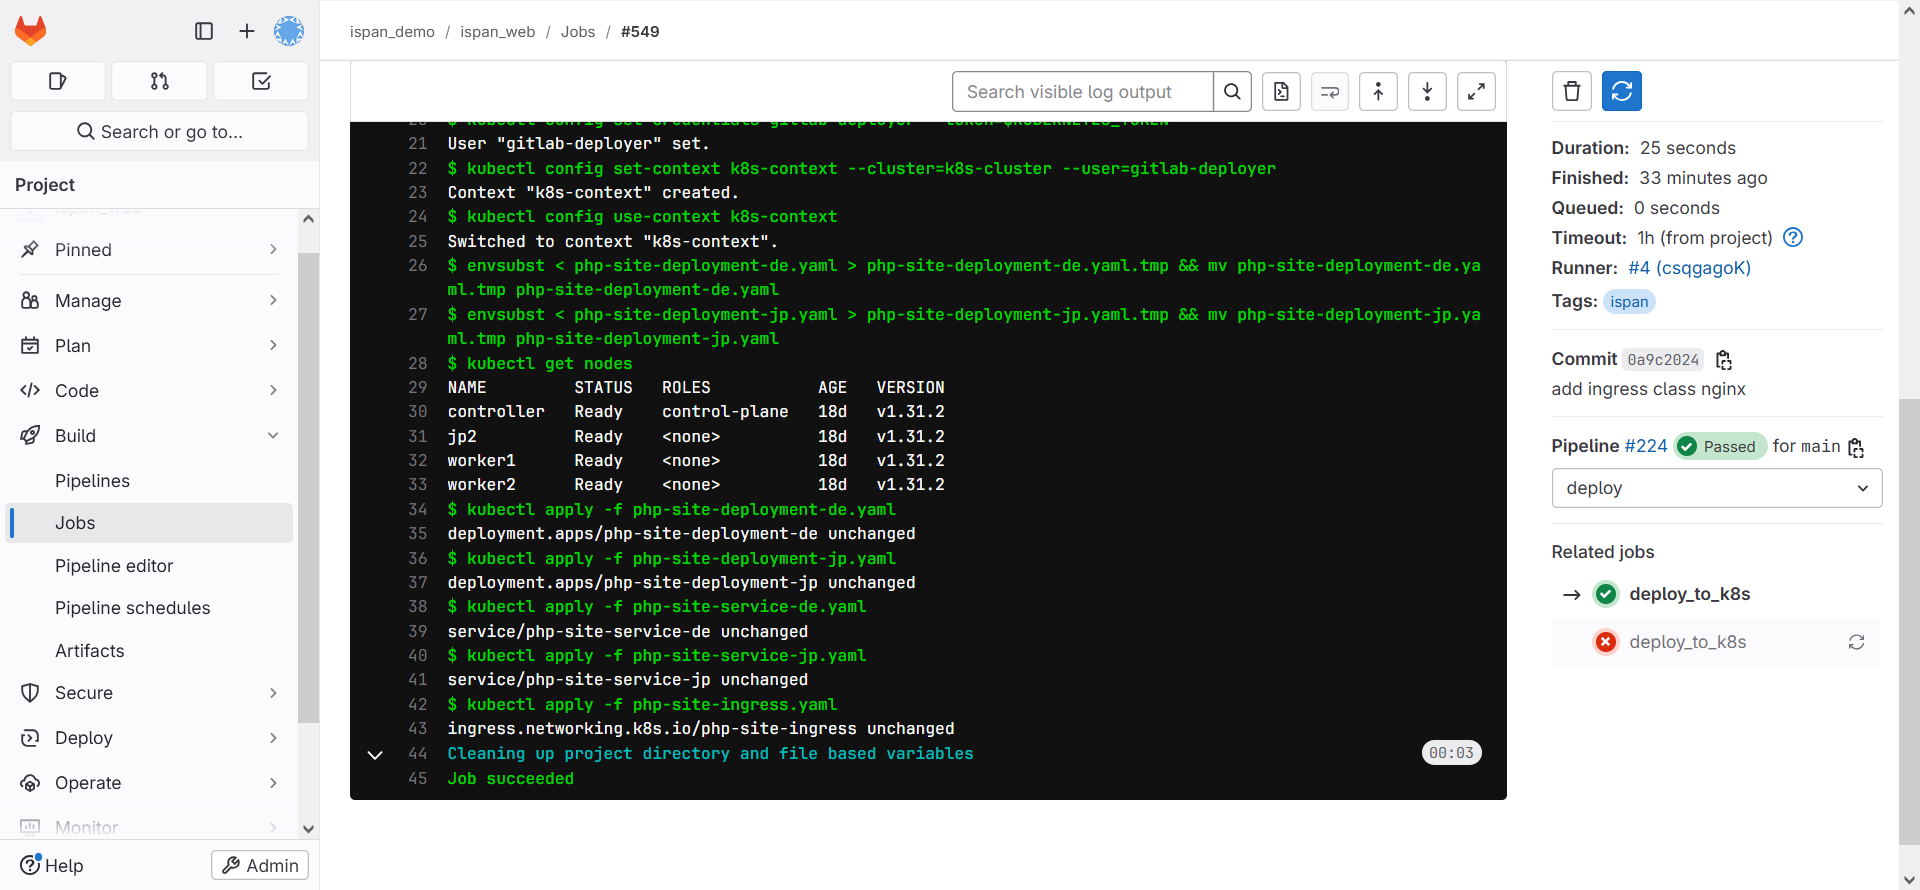Click log line number 28
1920x890 pixels.
pyautogui.click(x=417, y=364)
